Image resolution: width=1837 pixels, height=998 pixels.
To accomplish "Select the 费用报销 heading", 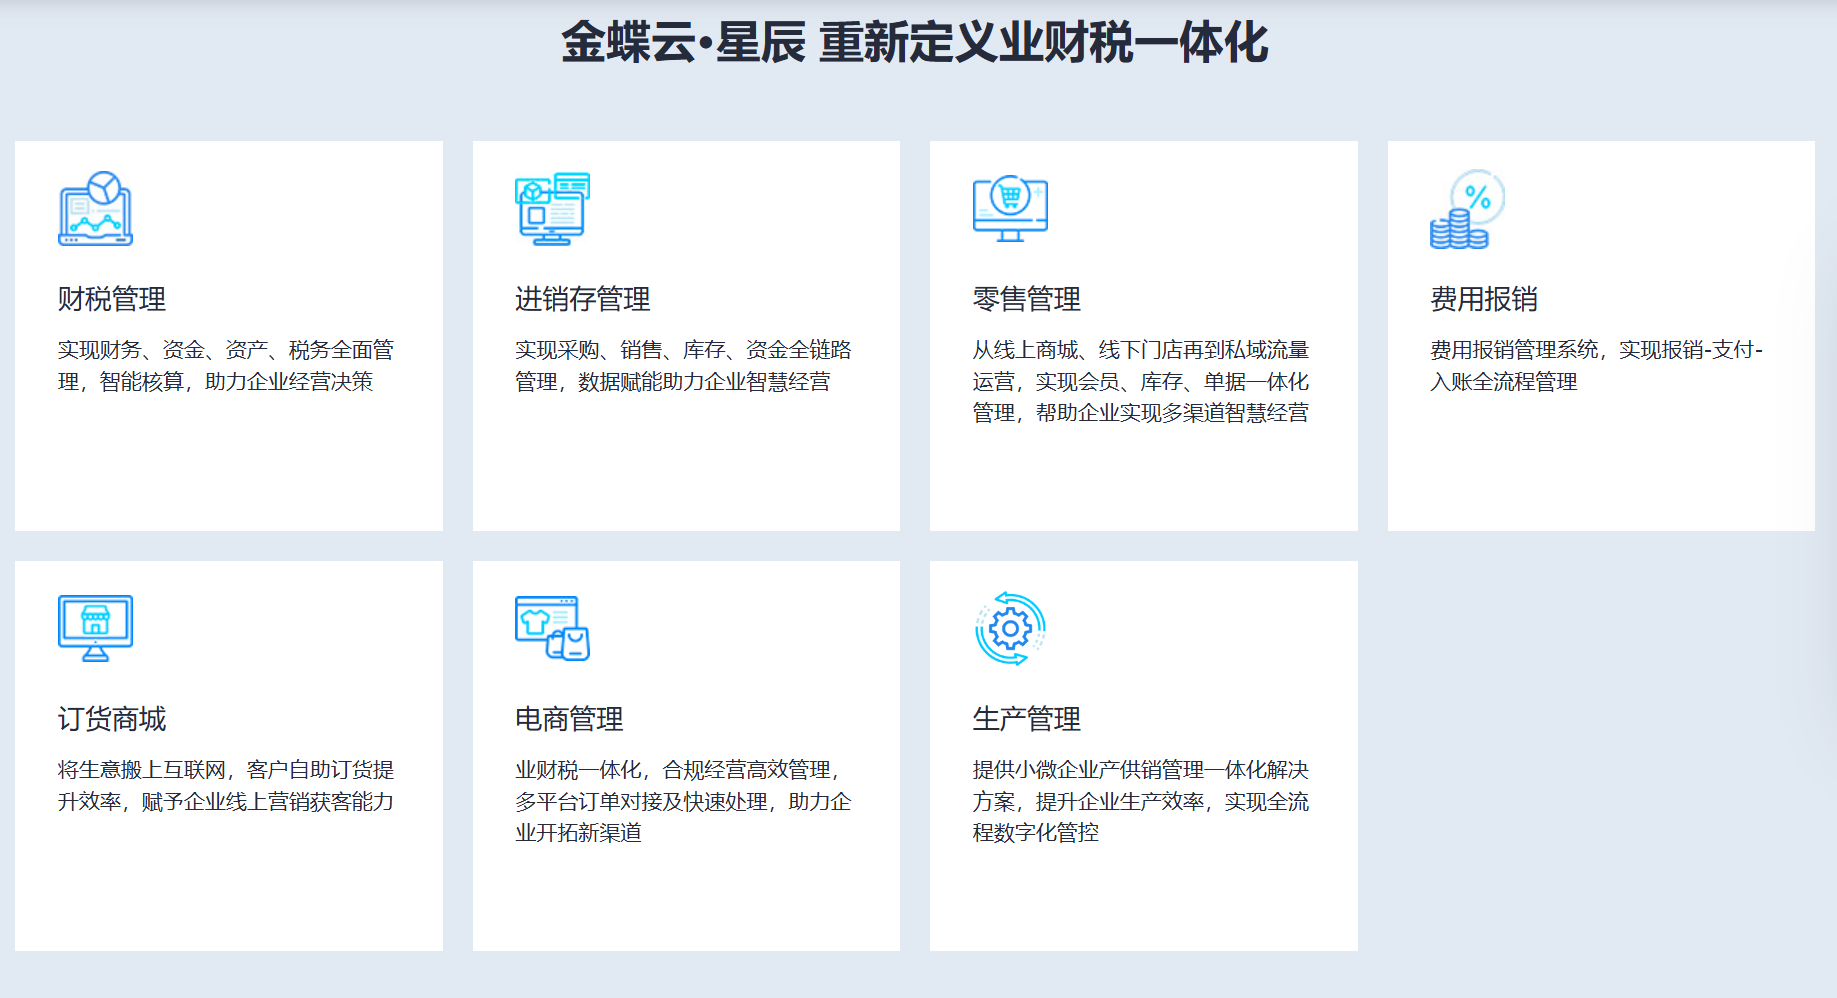I will tap(1484, 299).
